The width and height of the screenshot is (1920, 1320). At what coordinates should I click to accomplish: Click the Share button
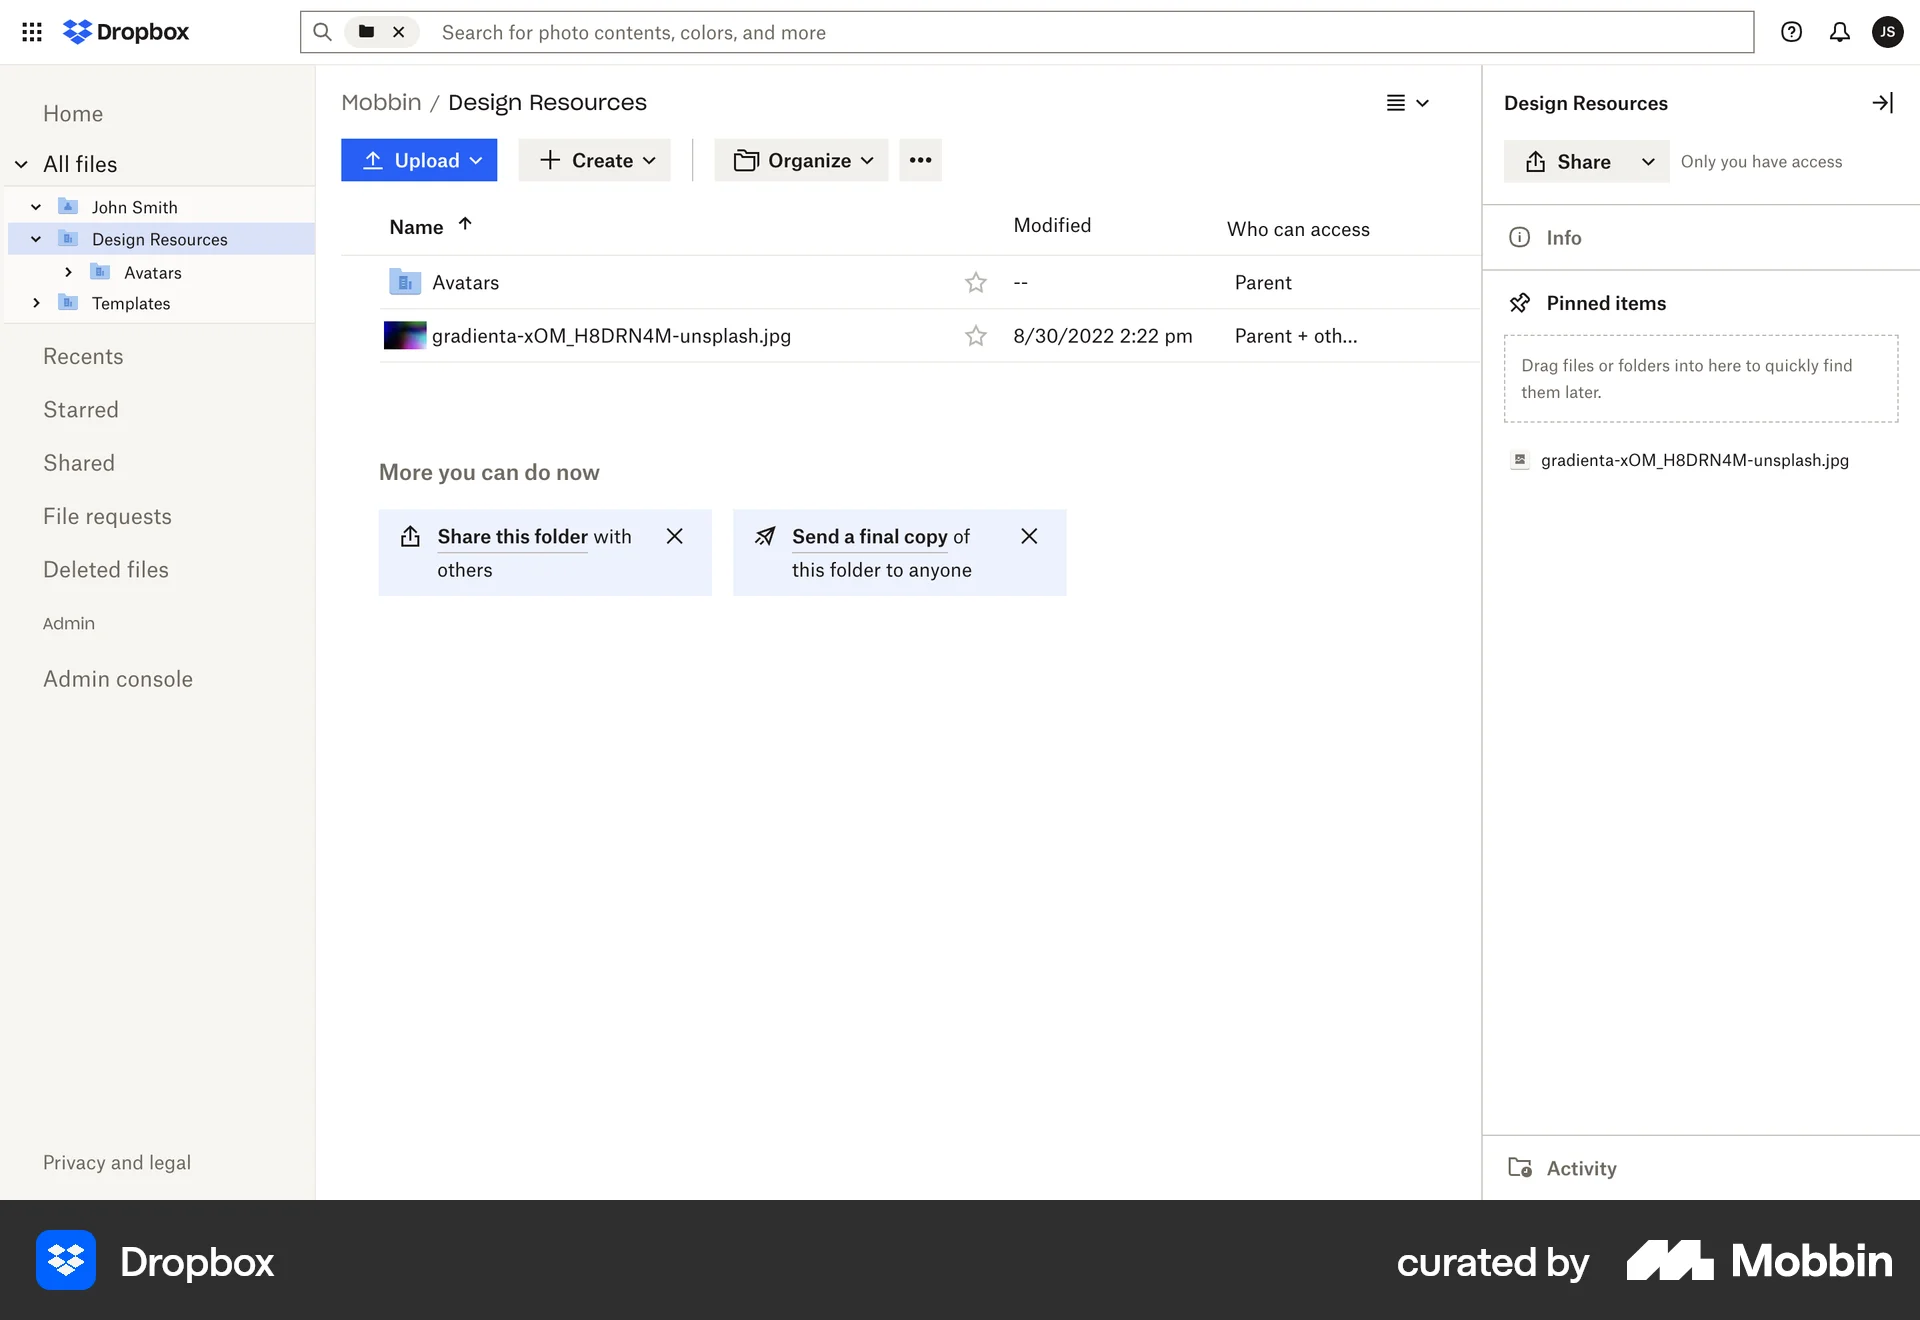pos(1570,161)
